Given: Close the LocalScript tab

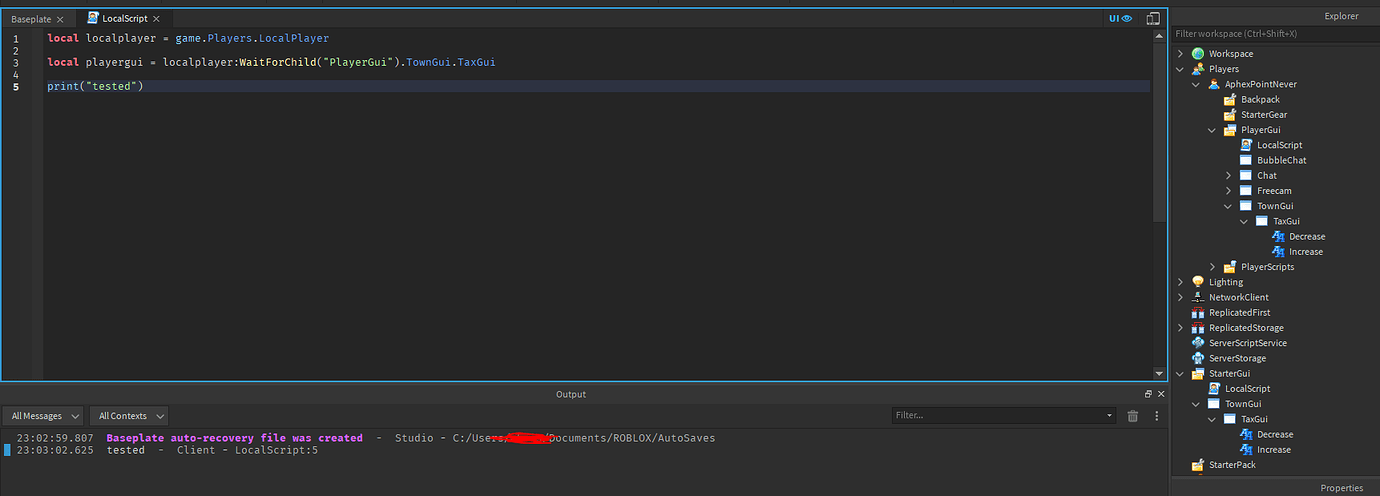Looking at the screenshot, I should tap(157, 19).
